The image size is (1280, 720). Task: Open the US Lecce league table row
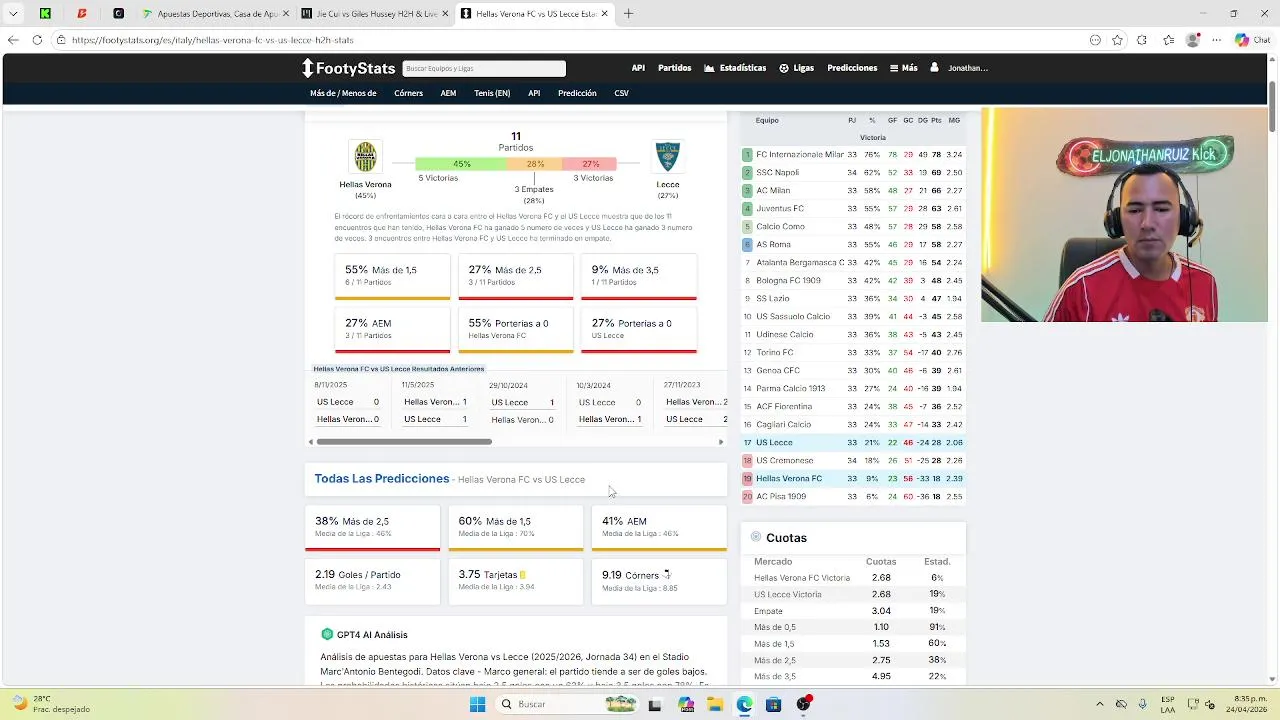click(853, 443)
